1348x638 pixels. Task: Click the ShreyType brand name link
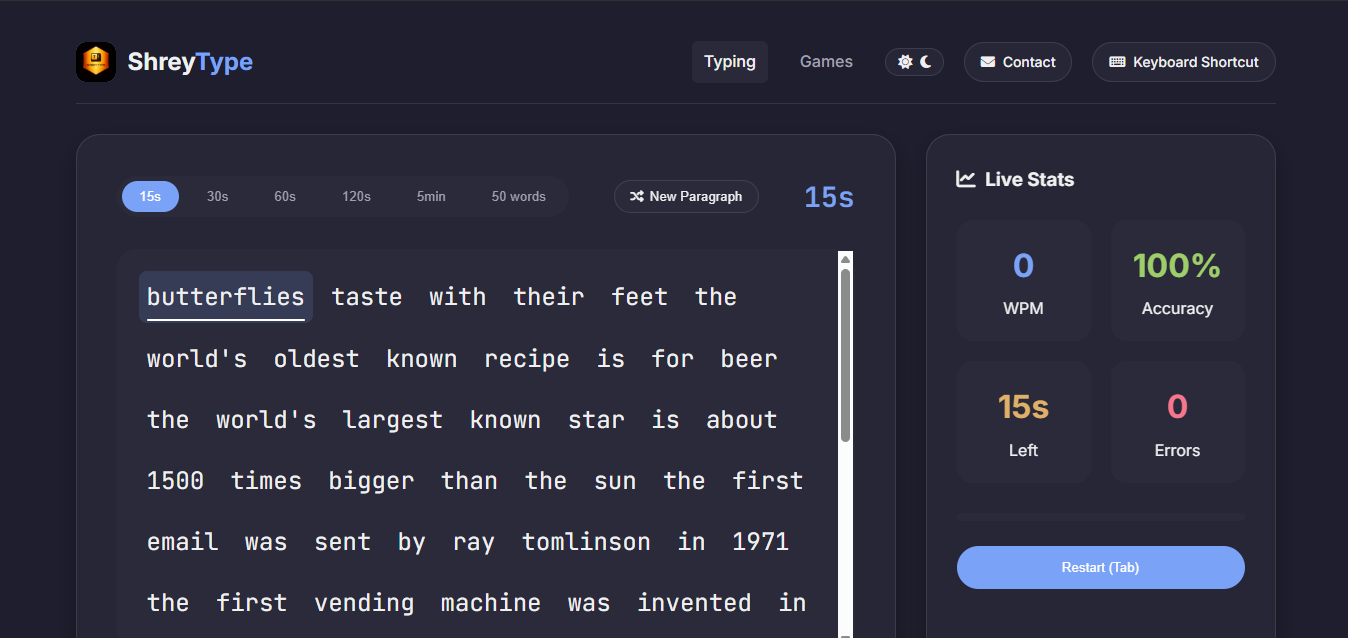click(190, 62)
